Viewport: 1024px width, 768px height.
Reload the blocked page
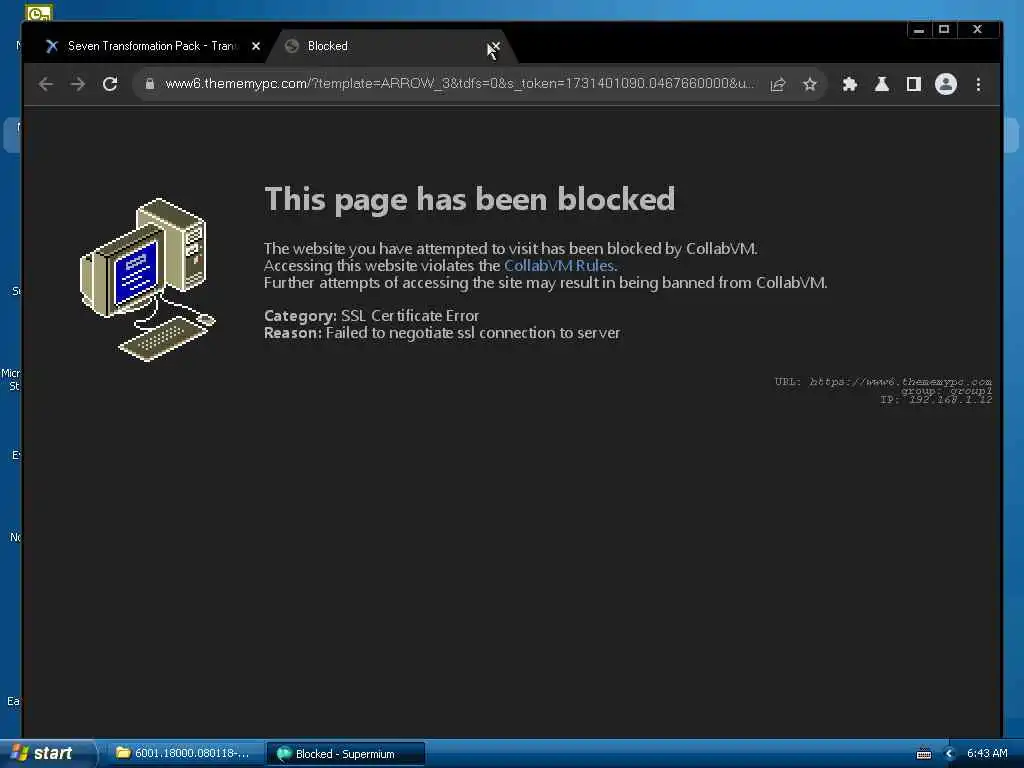(x=110, y=84)
